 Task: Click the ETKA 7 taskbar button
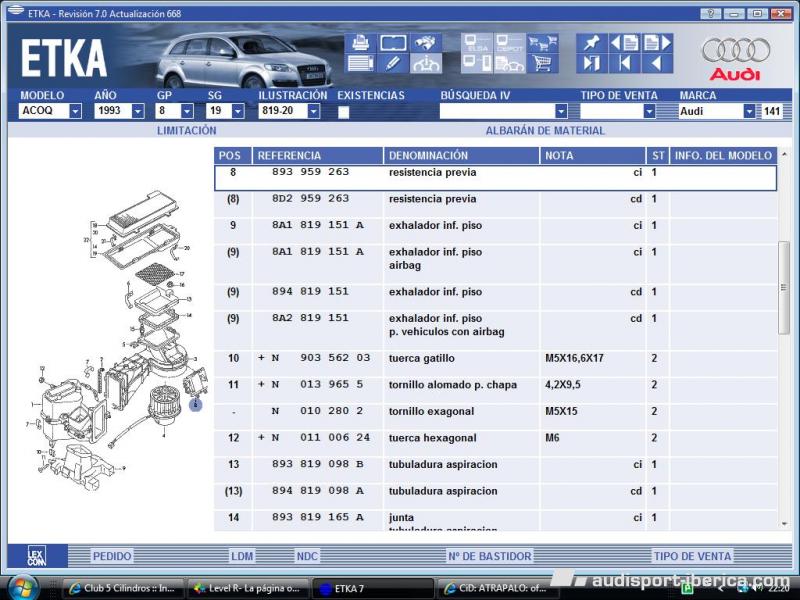372,588
